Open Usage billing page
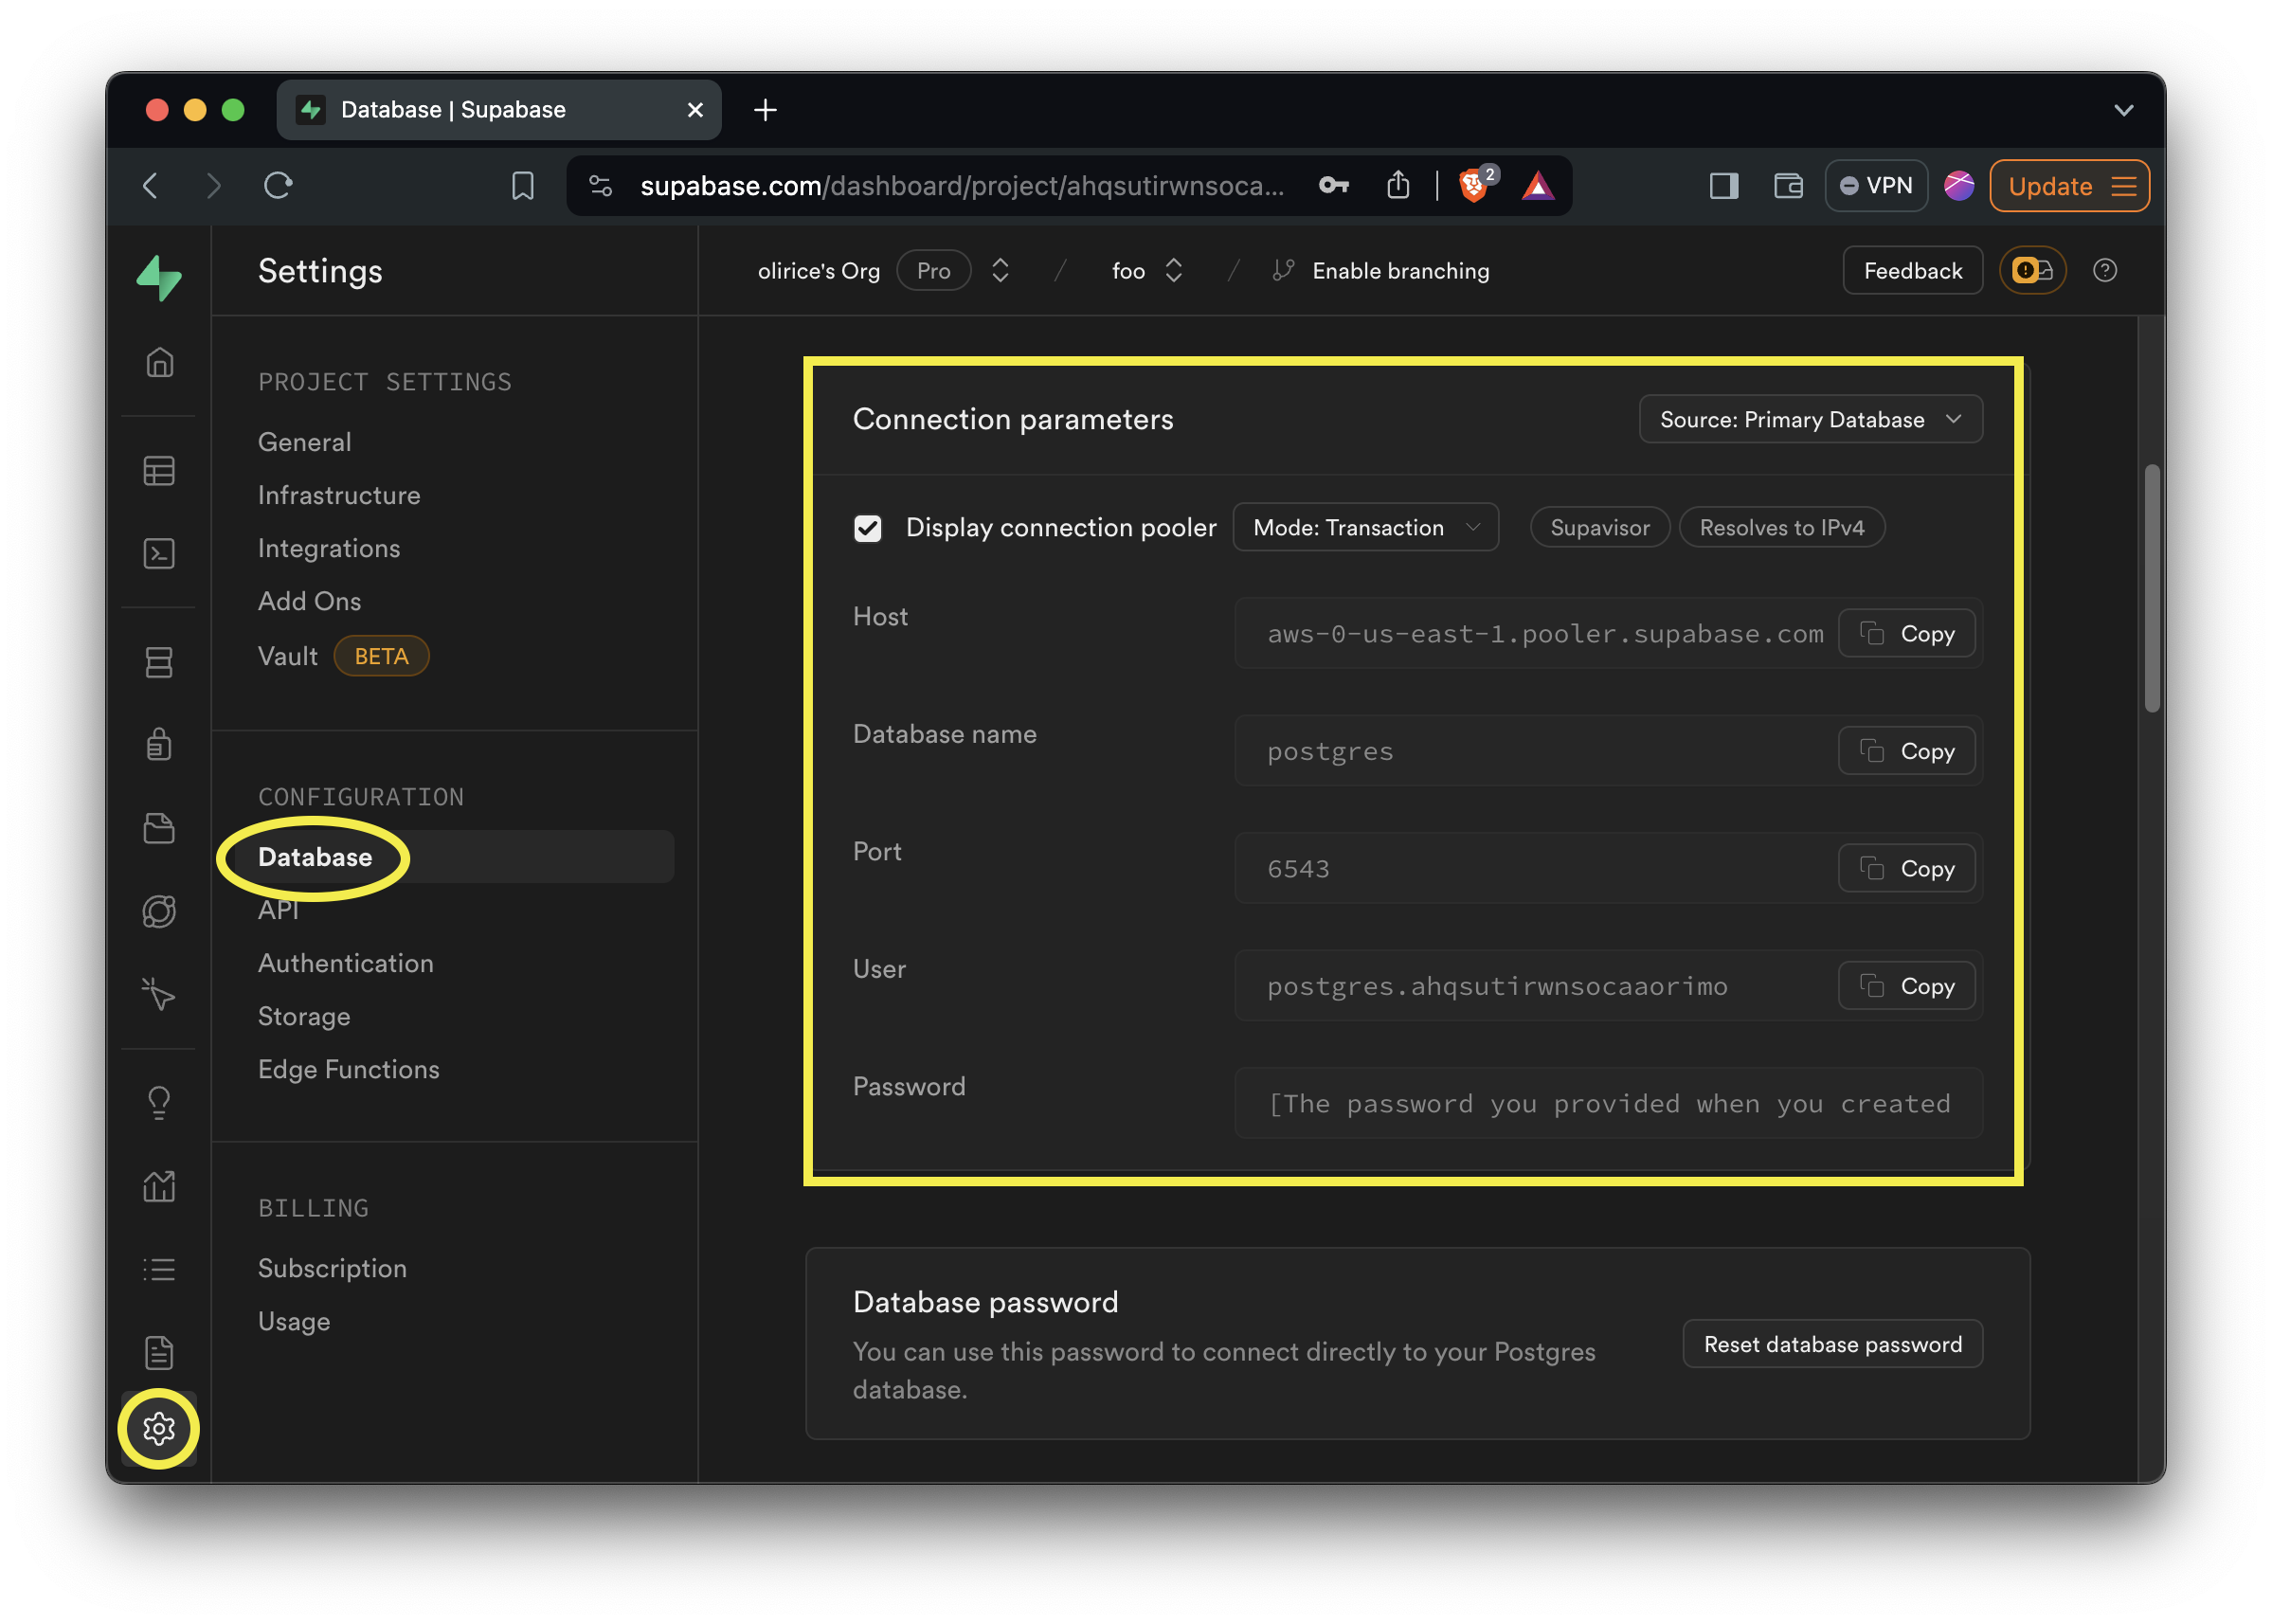Image resolution: width=2272 pixels, height=1624 pixels. coord(294,1321)
